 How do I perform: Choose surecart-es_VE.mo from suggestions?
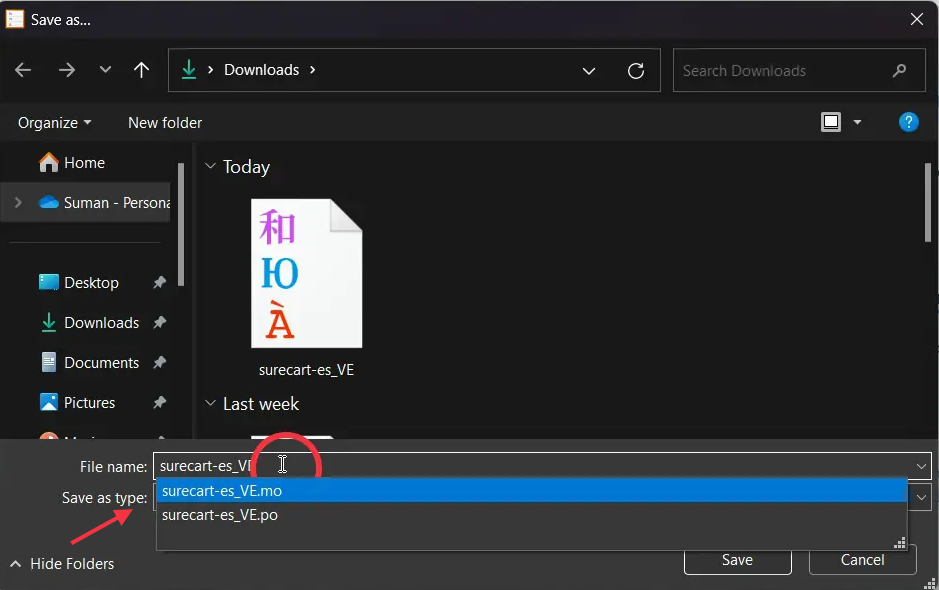222,490
